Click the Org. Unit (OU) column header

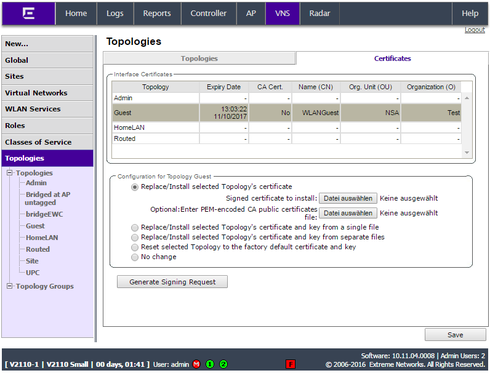pyautogui.click(x=370, y=87)
